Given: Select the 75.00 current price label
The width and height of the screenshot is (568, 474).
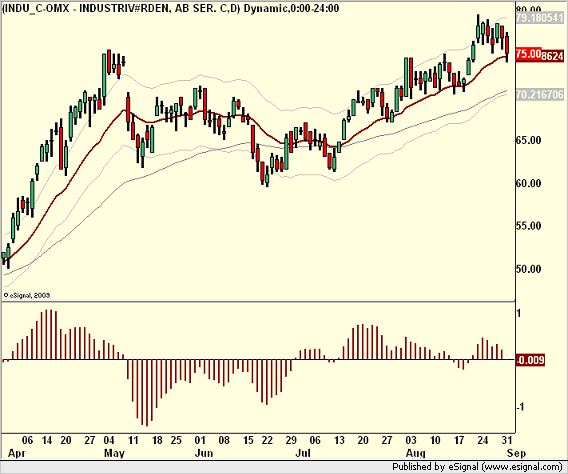Looking at the screenshot, I should tap(529, 54).
